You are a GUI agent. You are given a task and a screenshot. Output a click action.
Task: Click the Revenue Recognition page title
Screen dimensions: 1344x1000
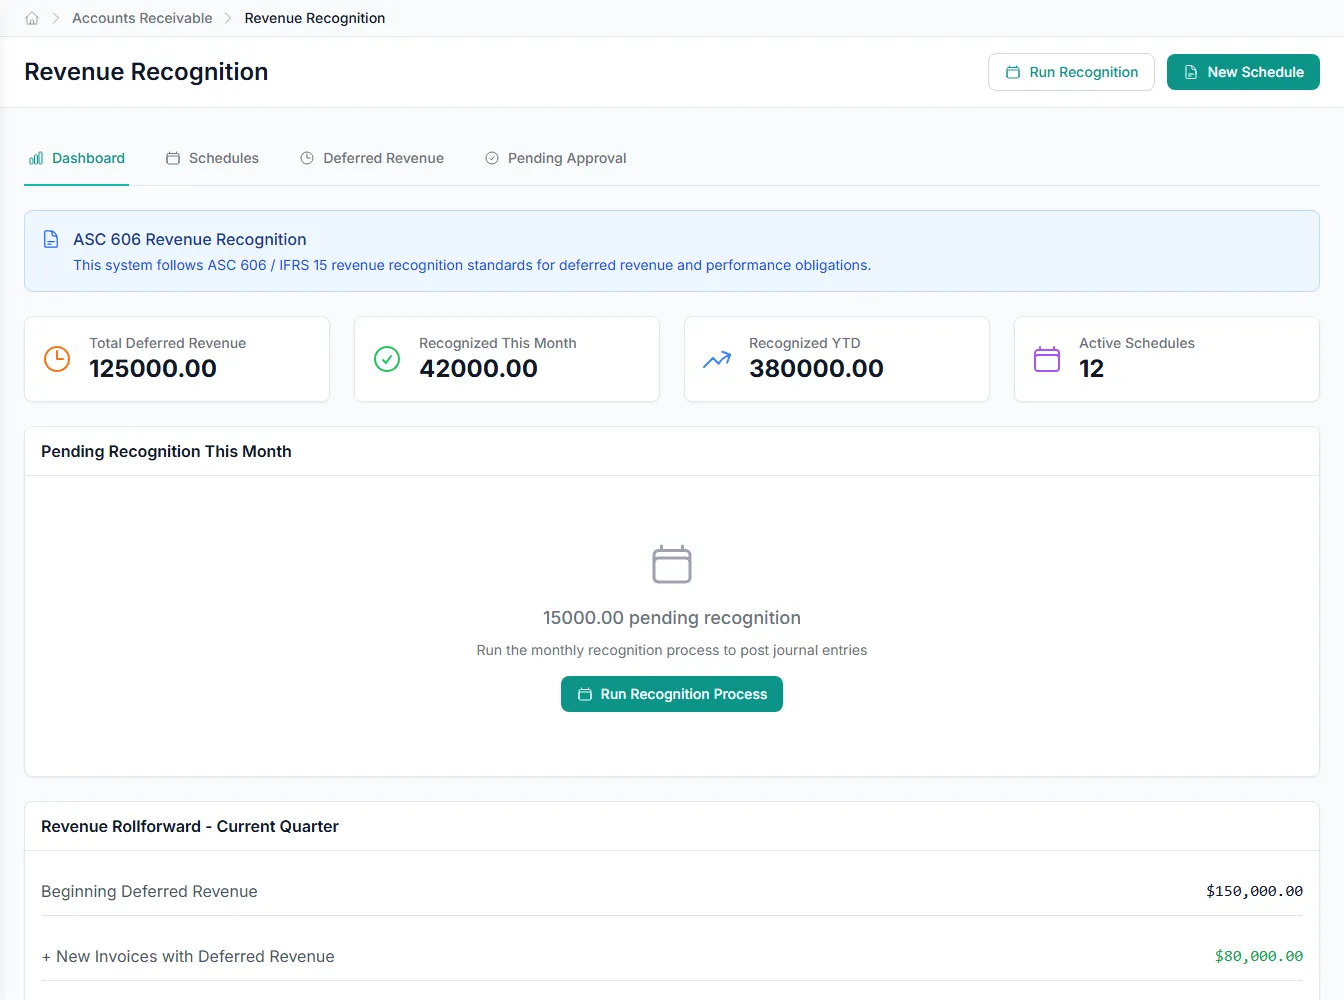[x=146, y=72]
